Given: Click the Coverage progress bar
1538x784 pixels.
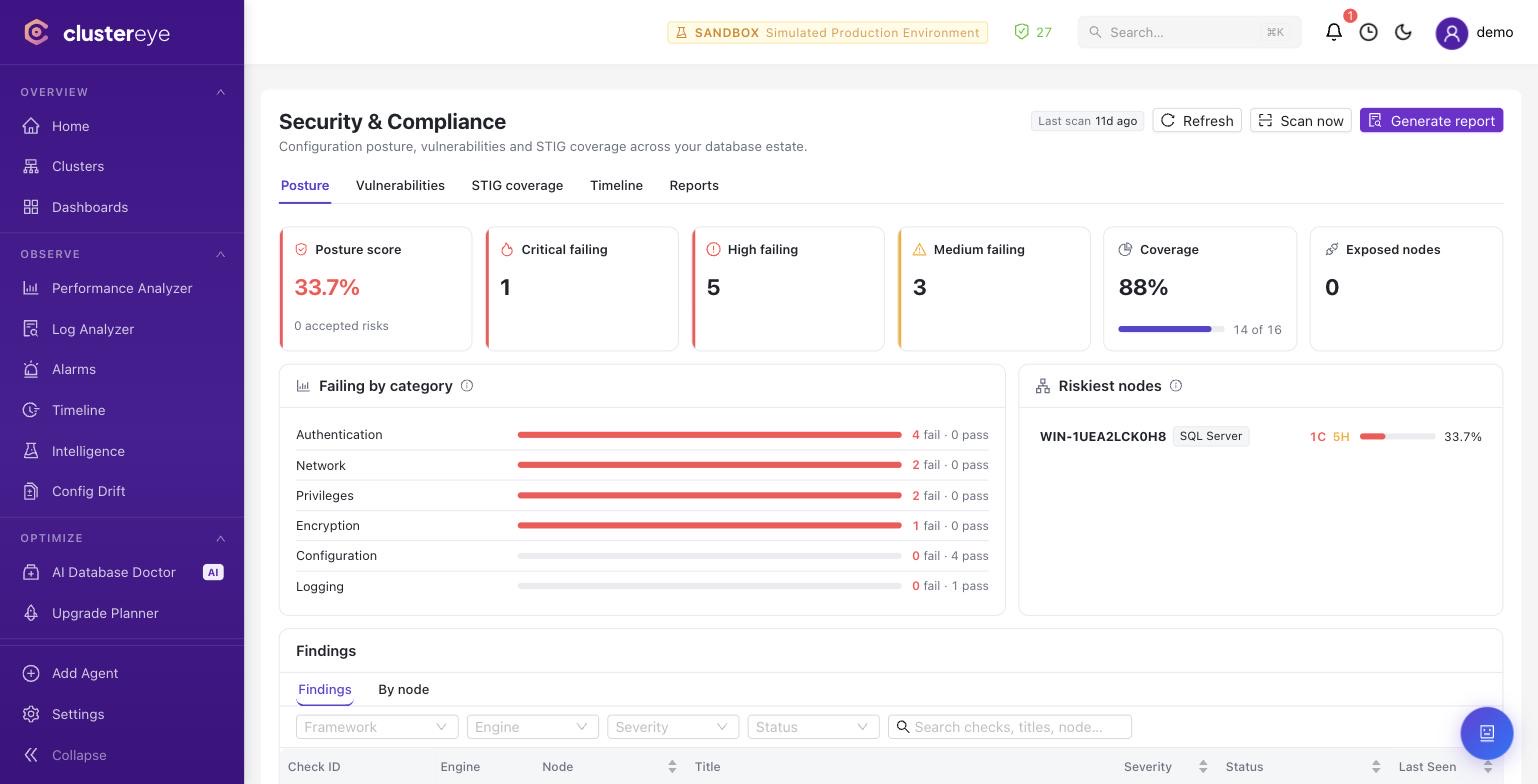Looking at the screenshot, I should pos(1171,329).
